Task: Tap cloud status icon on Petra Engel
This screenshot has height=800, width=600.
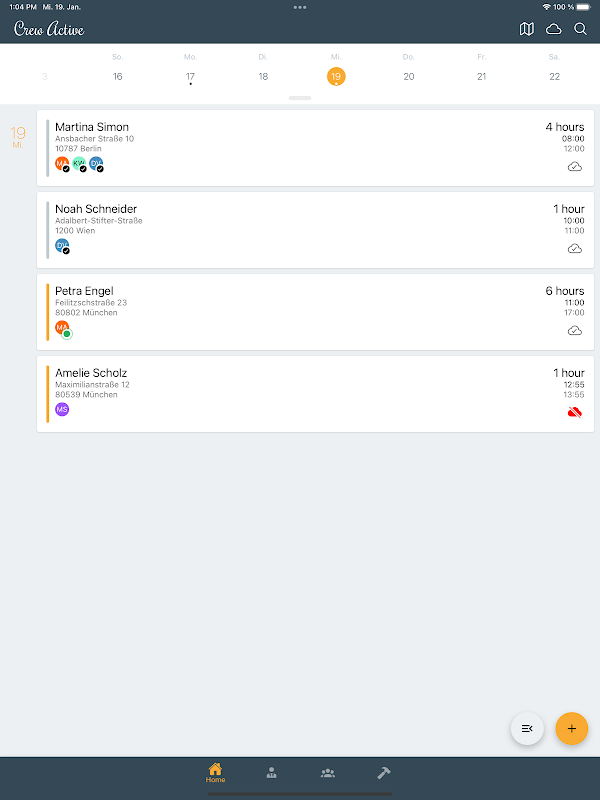Action: click(574, 330)
